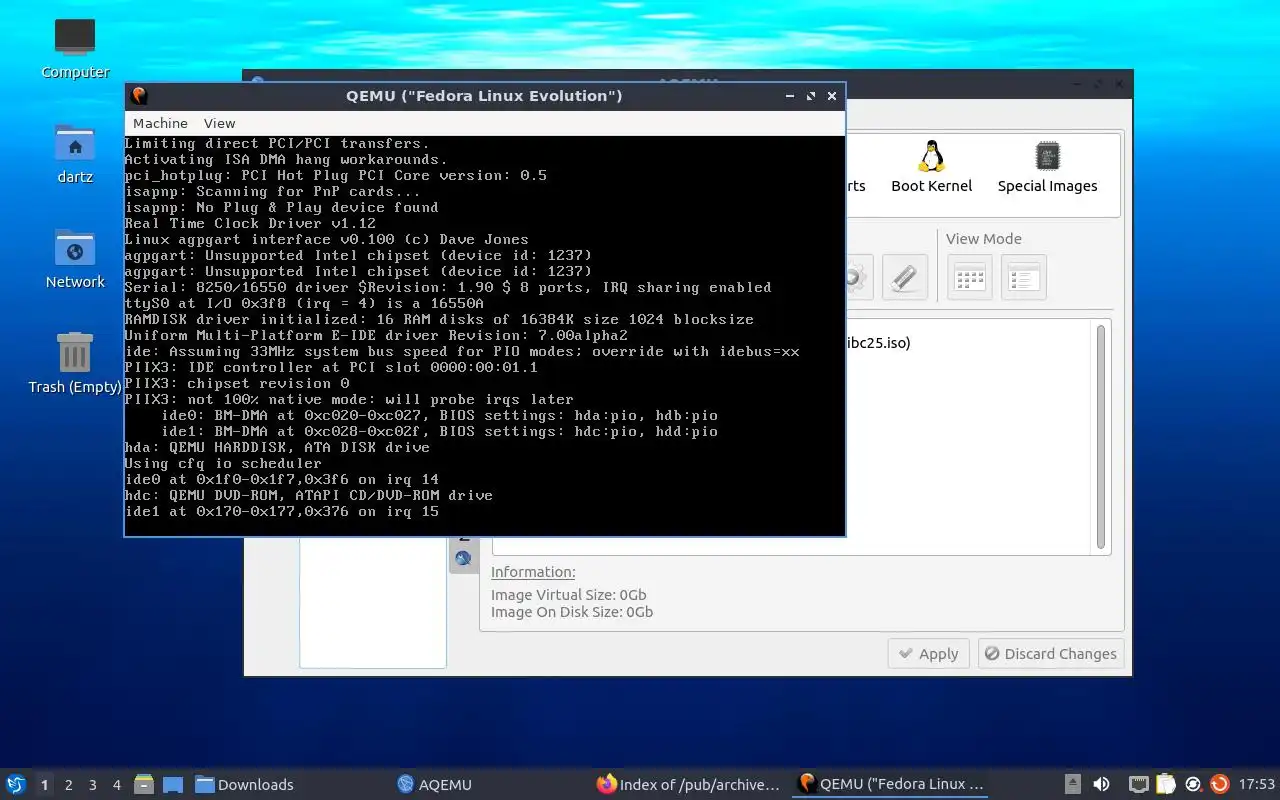Image resolution: width=1280 pixels, height=800 pixels.
Task: Open Special Images tab in AQEMU
Action: (1047, 167)
